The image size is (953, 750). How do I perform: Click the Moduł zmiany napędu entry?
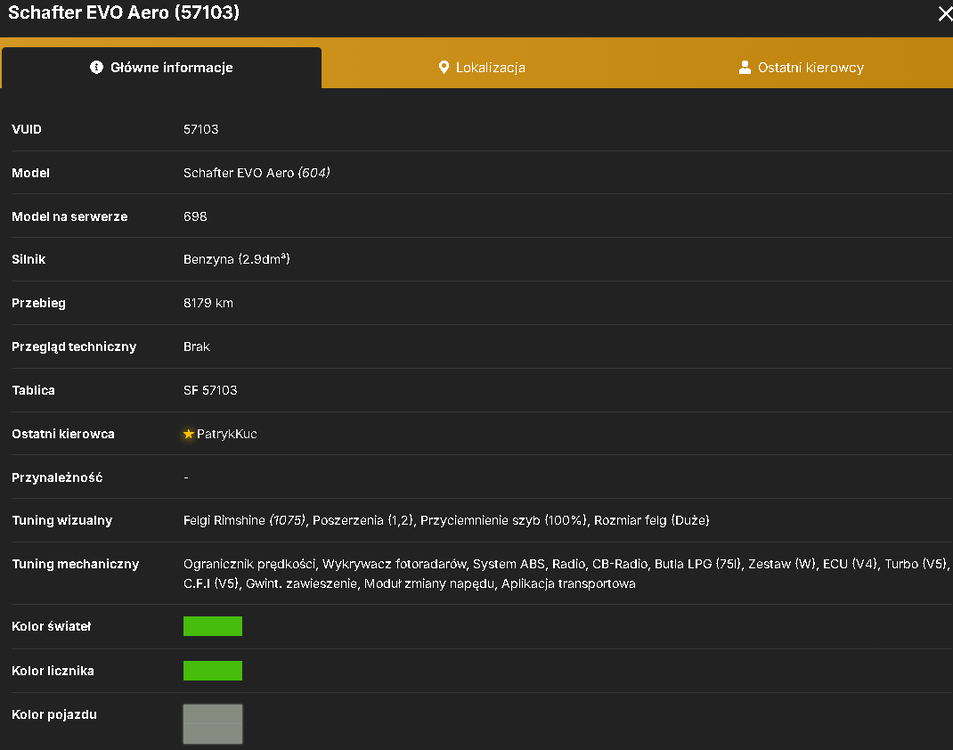tap(429, 584)
